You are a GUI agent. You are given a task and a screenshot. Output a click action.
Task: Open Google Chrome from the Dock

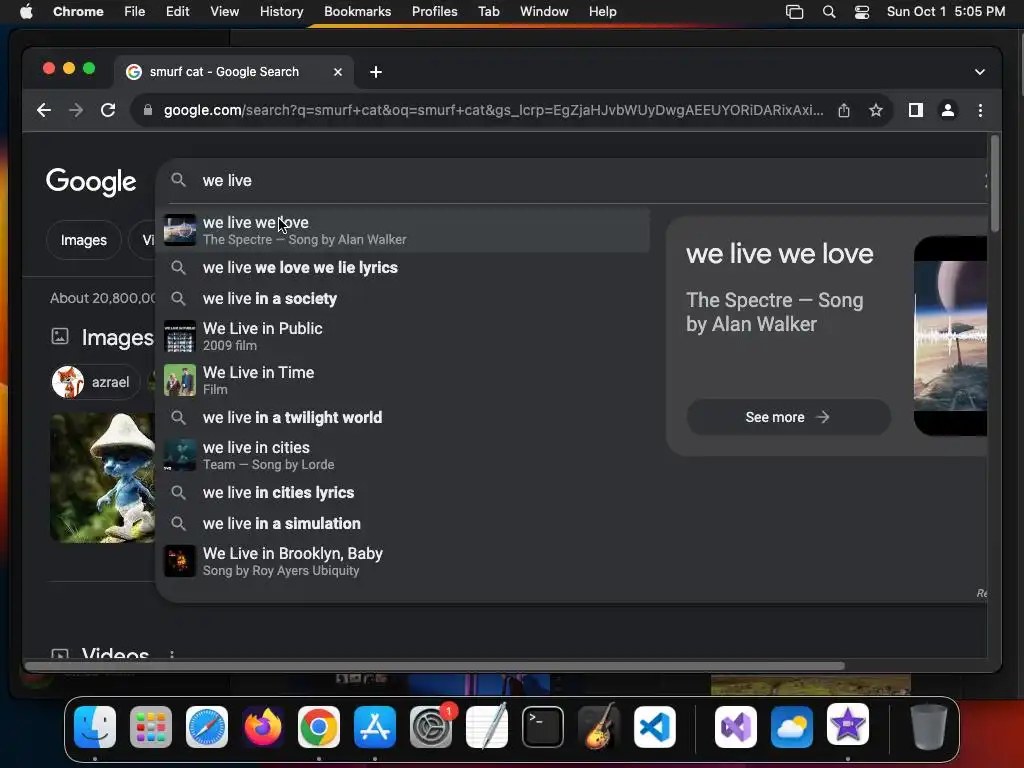pos(319,726)
